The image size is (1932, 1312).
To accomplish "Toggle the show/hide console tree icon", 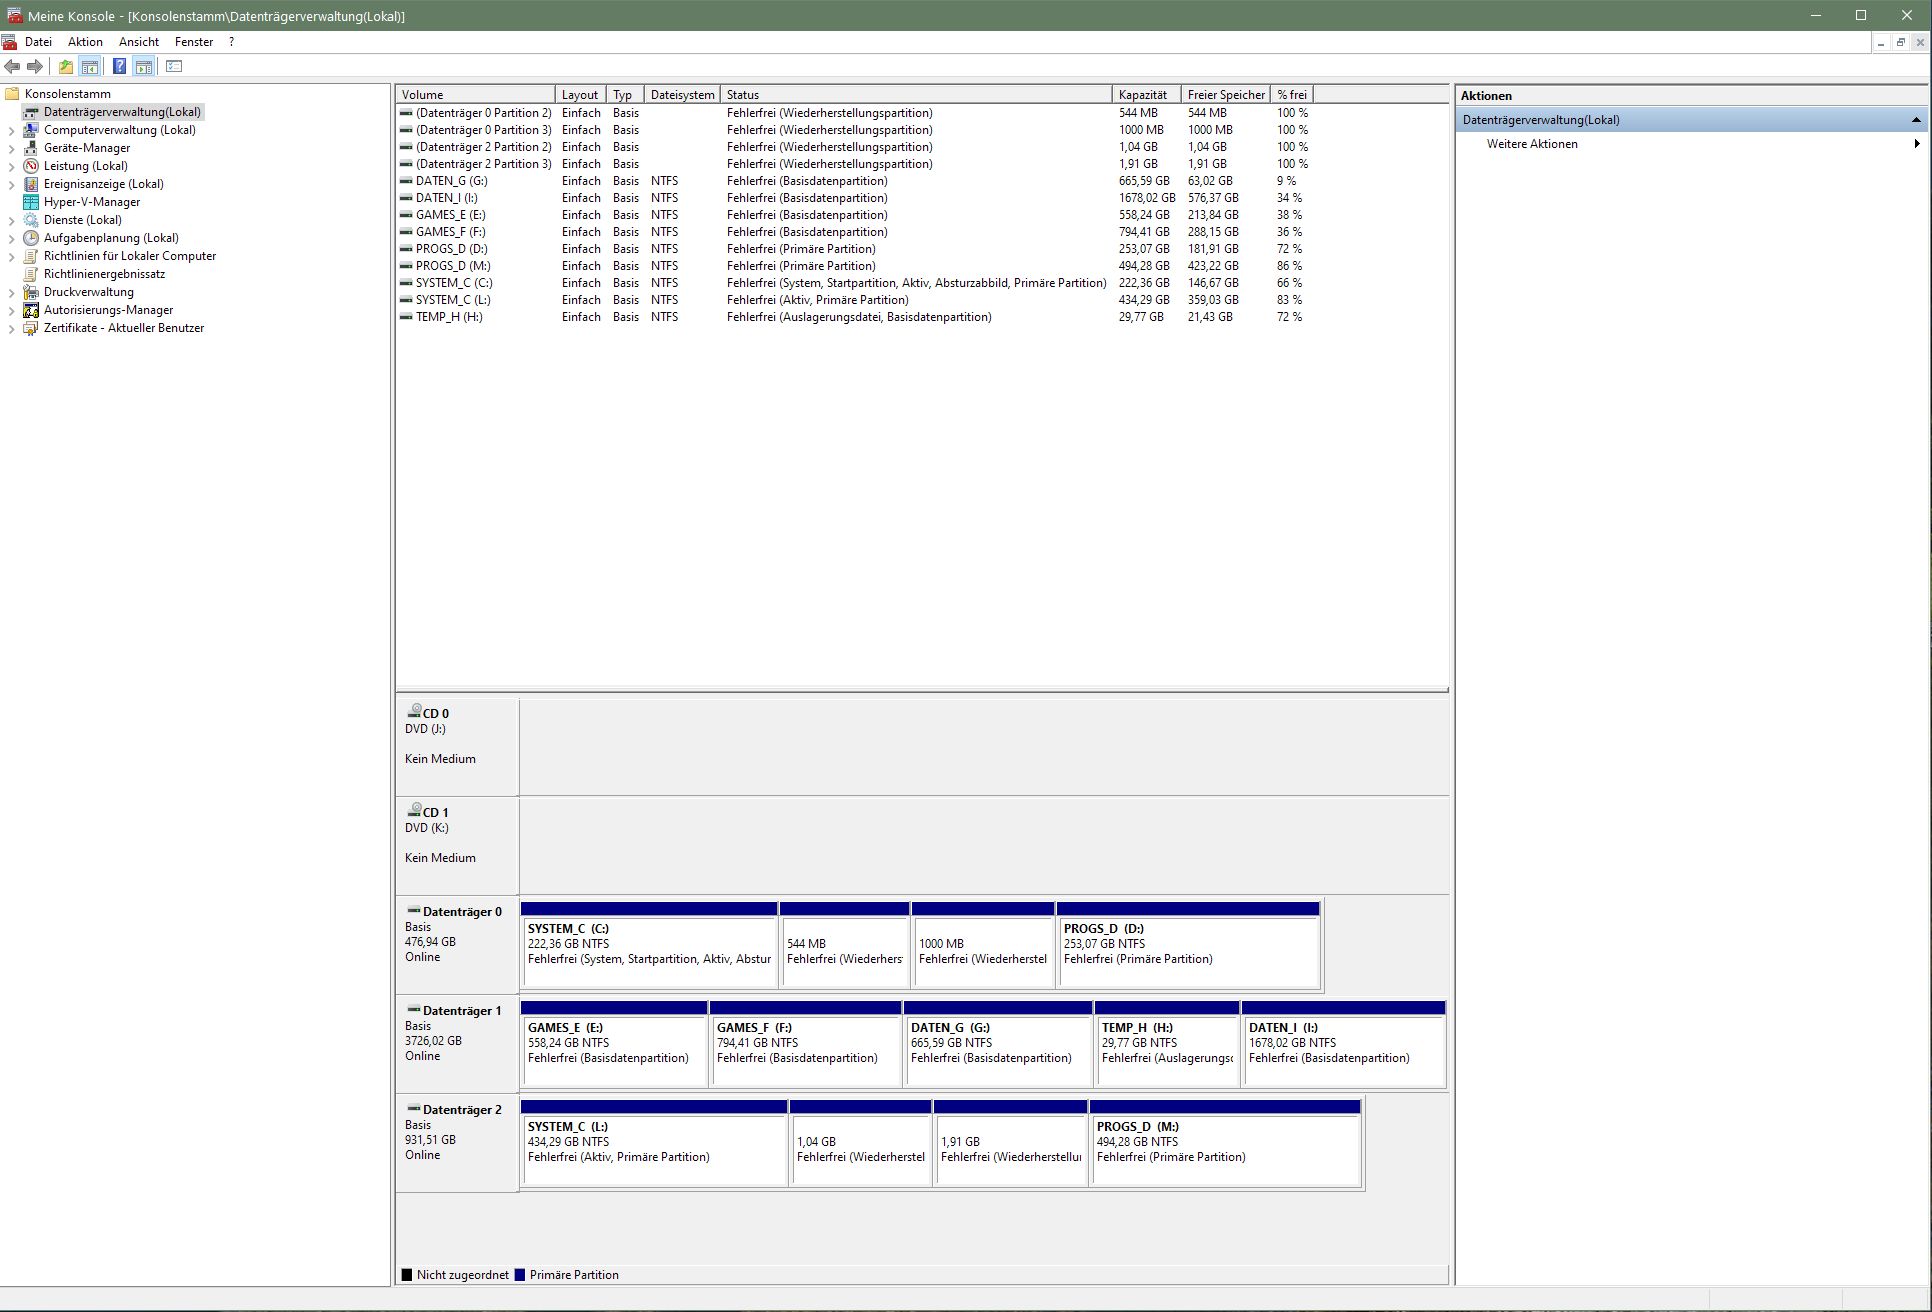I will click(x=90, y=67).
